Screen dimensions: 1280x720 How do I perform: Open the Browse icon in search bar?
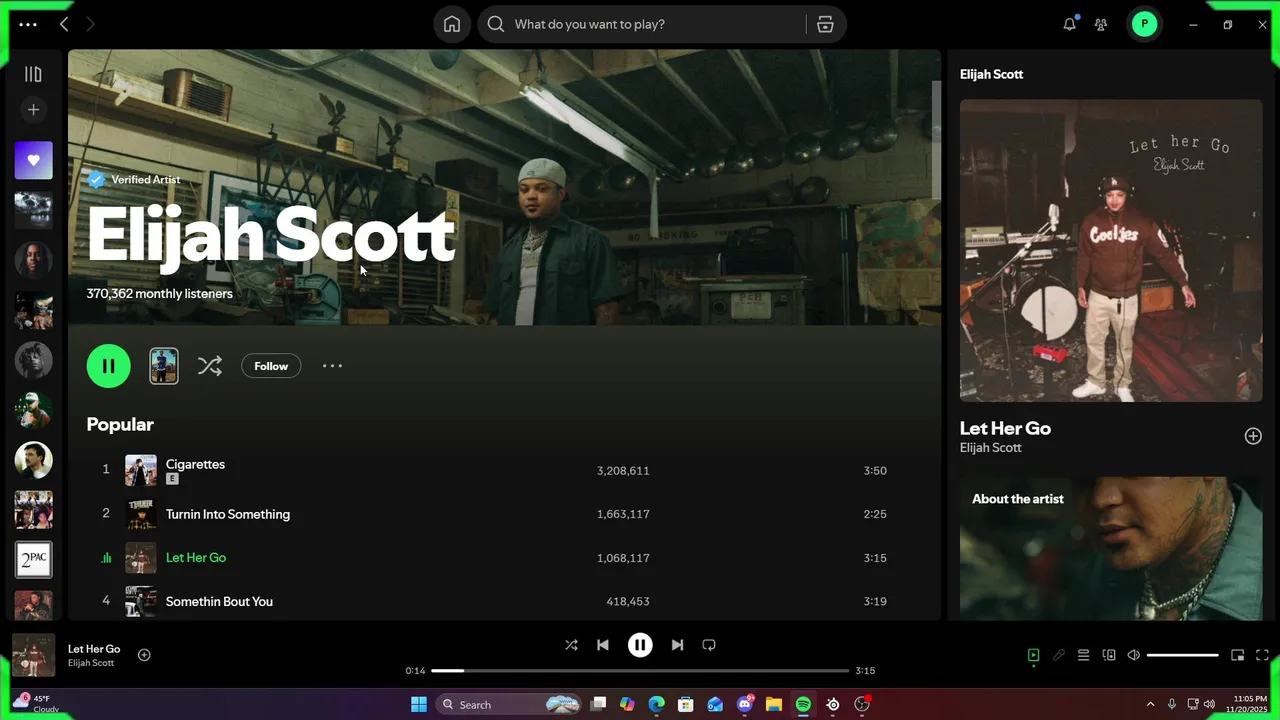[x=825, y=24]
